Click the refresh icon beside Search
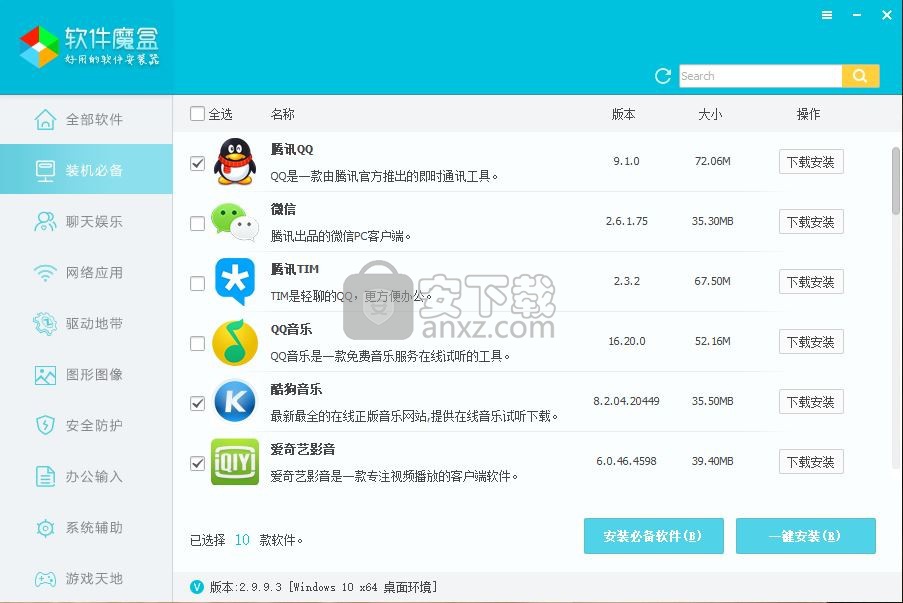The width and height of the screenshot is (903, 603). 663,76
